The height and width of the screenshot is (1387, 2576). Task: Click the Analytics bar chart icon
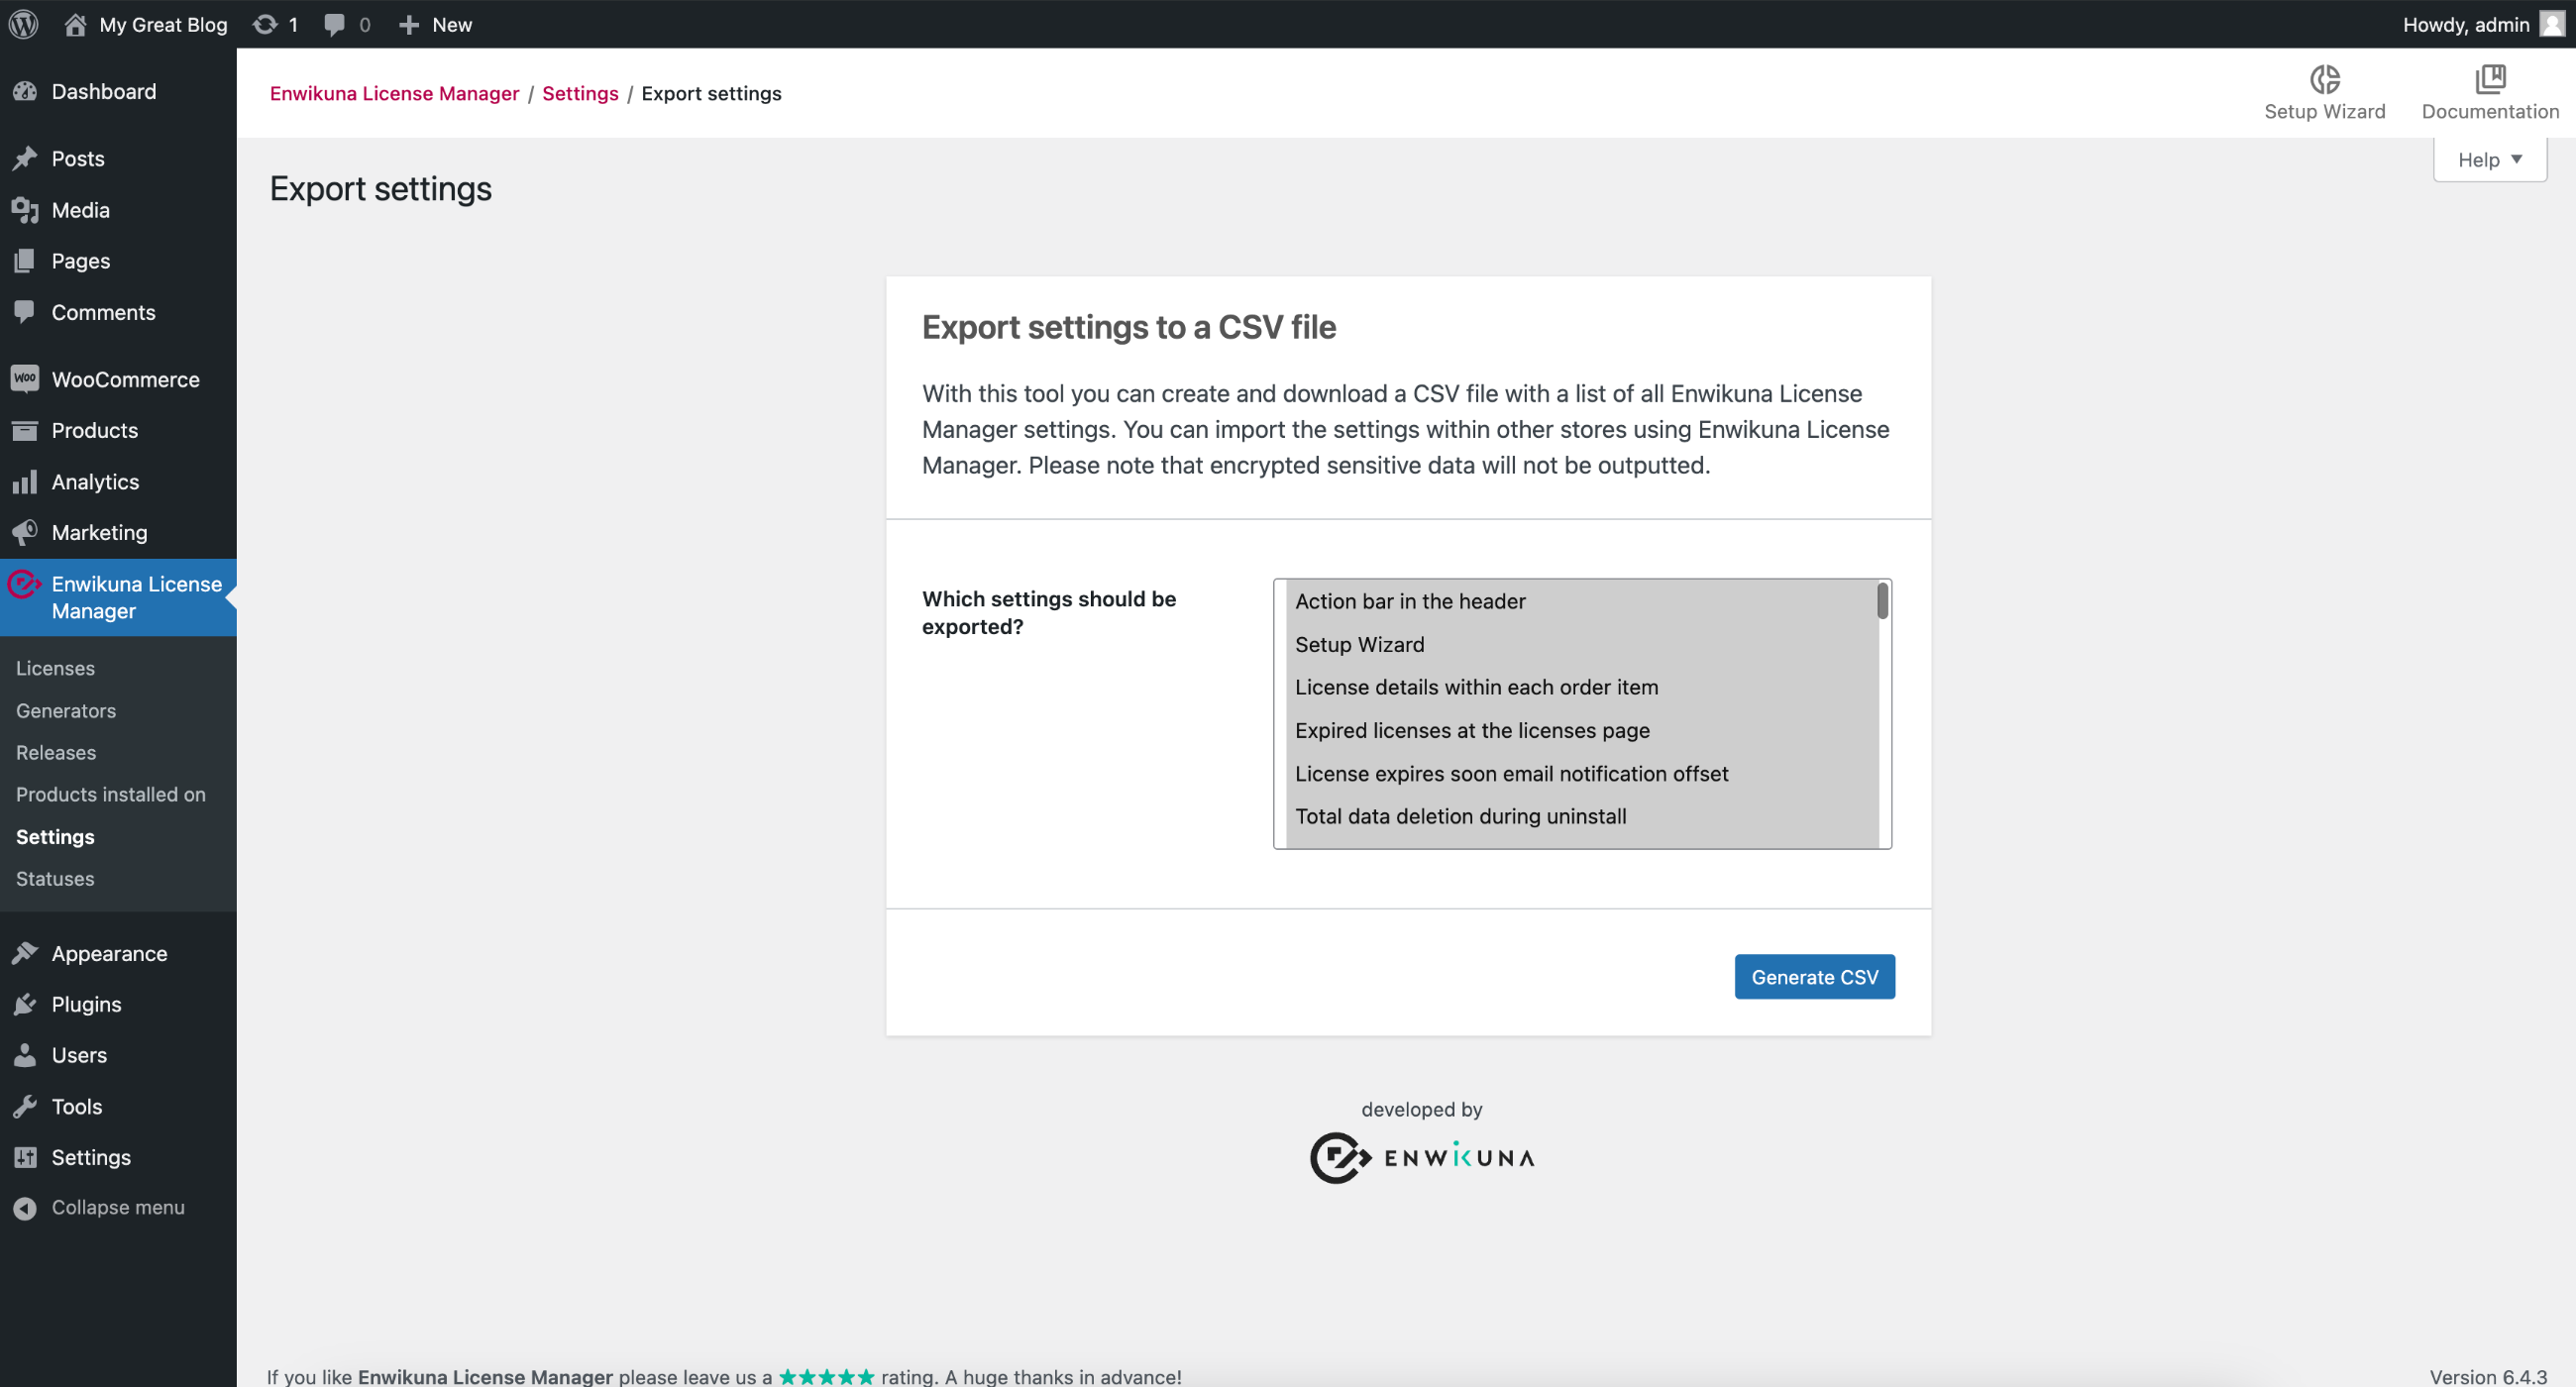(x=25, y=482)
